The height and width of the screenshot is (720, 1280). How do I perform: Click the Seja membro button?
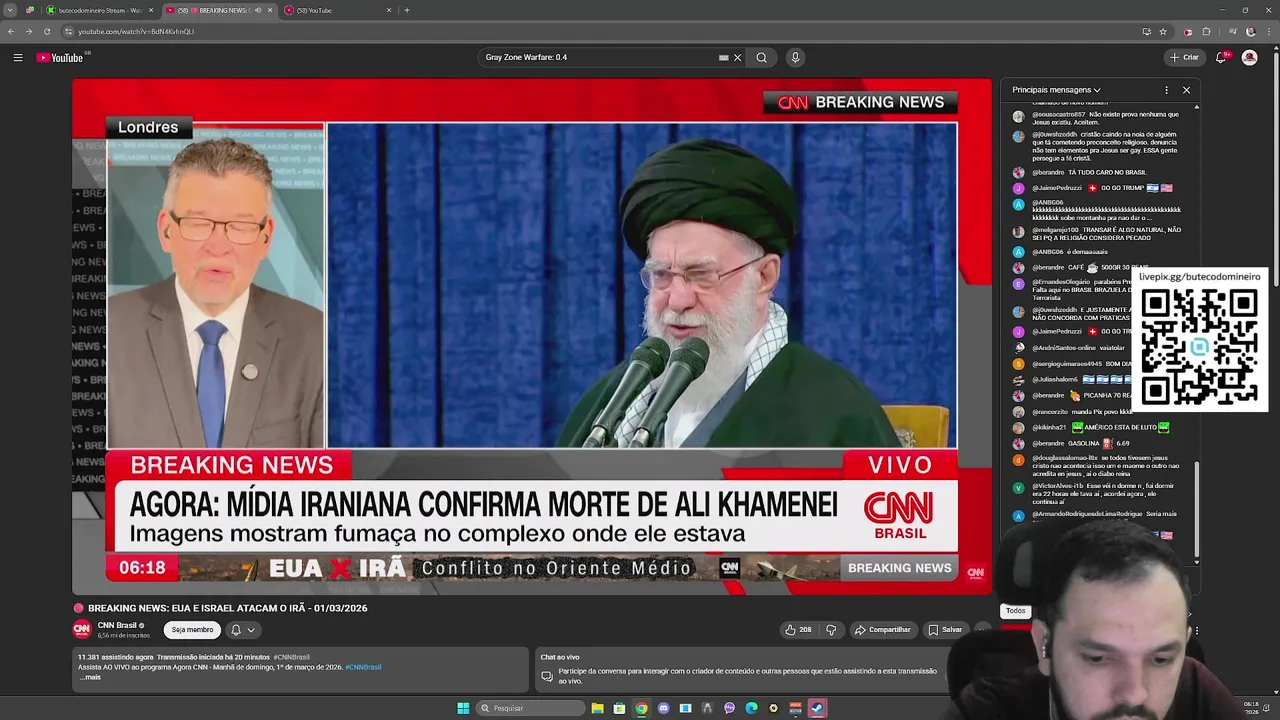[x=192, y=630]
